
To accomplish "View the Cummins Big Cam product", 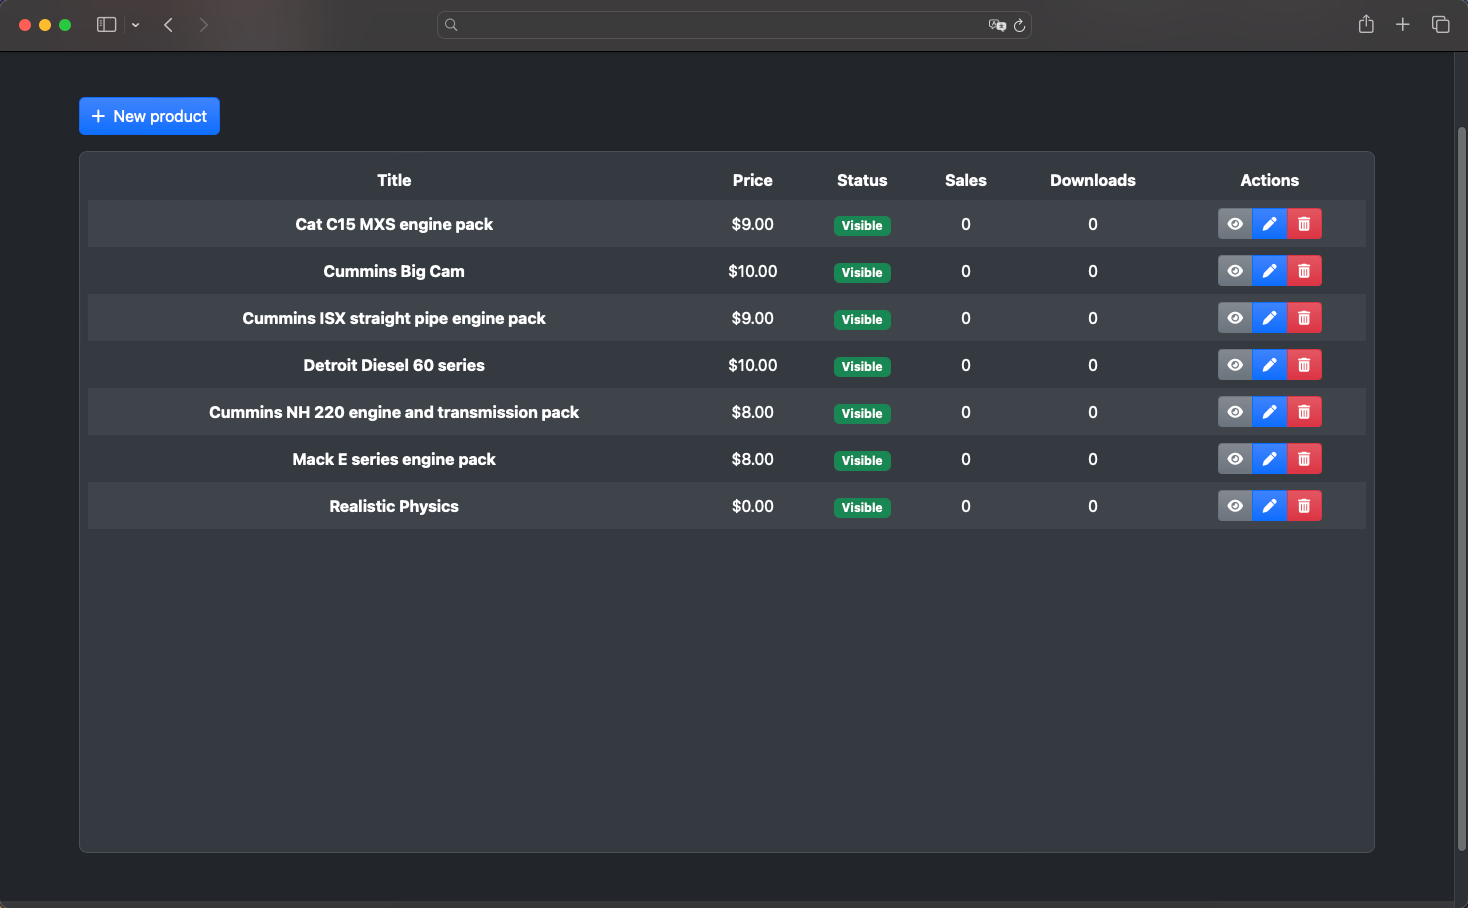I will coord(1235,271).
